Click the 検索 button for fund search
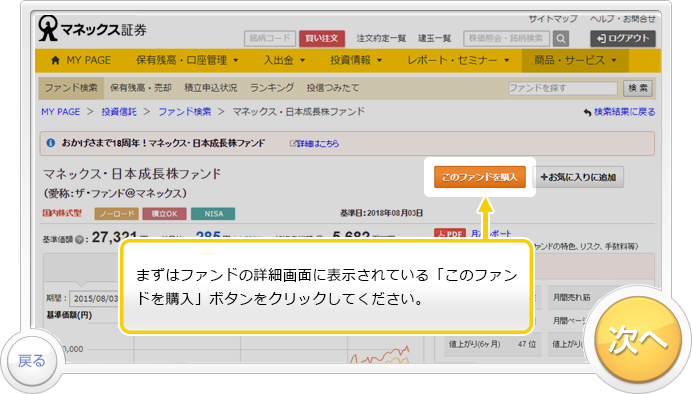 click(x=638, y=88)
